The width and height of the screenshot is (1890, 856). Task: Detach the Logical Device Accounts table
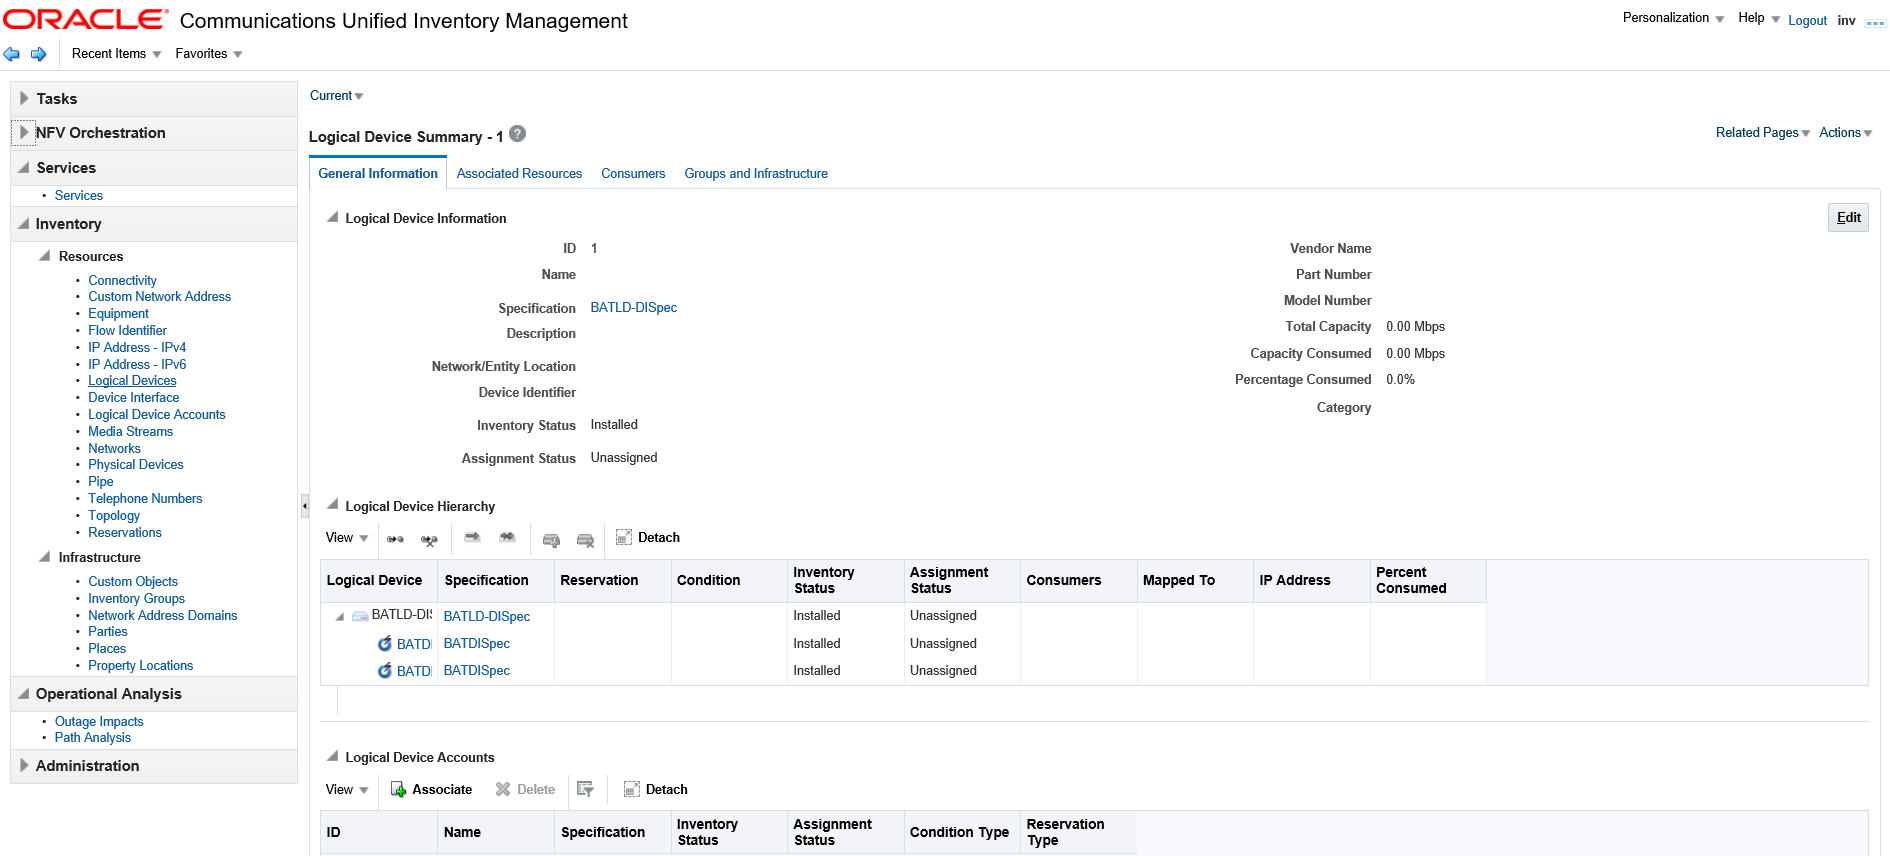pyautogui.click(x=655, y=790)
